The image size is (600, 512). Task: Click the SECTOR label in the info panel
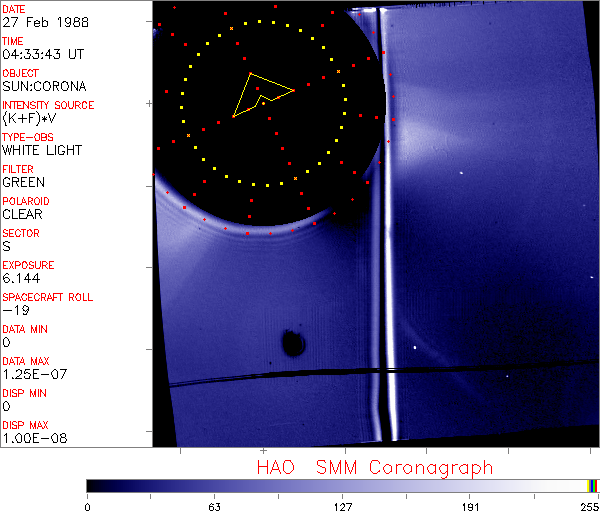coord(22,233)
